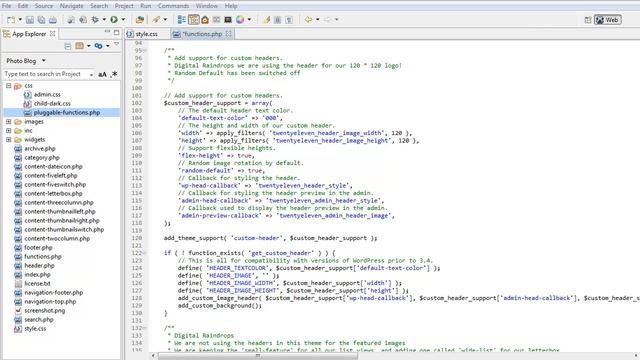This screenshot has width=640, height=360.
Task: Select footer.php in the file tree
Action: tap(38, 247)
